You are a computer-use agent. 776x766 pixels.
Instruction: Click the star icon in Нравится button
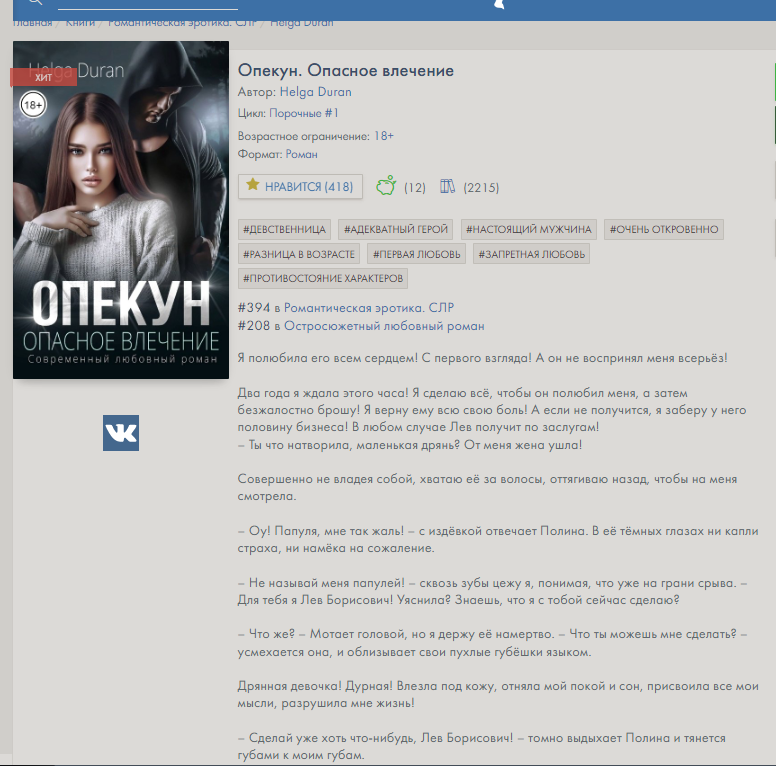click(x=252, y=185)
